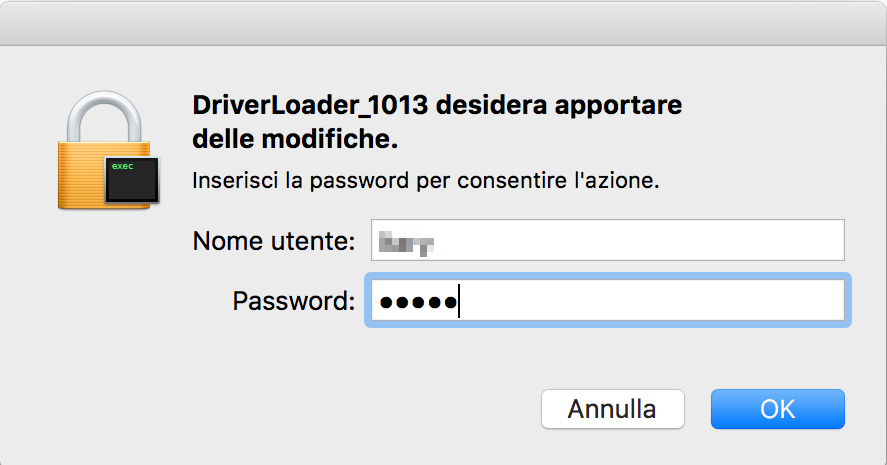Click the DriverLoader_1013 heading text
Screen dimensions: 887x465
(310, 105)
